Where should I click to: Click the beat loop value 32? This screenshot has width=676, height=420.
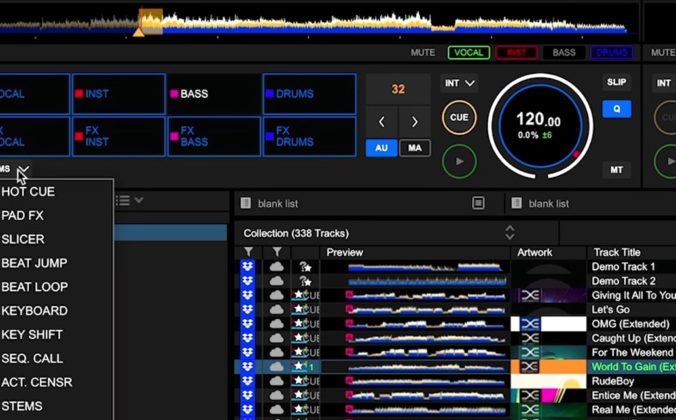click(398, 89)
